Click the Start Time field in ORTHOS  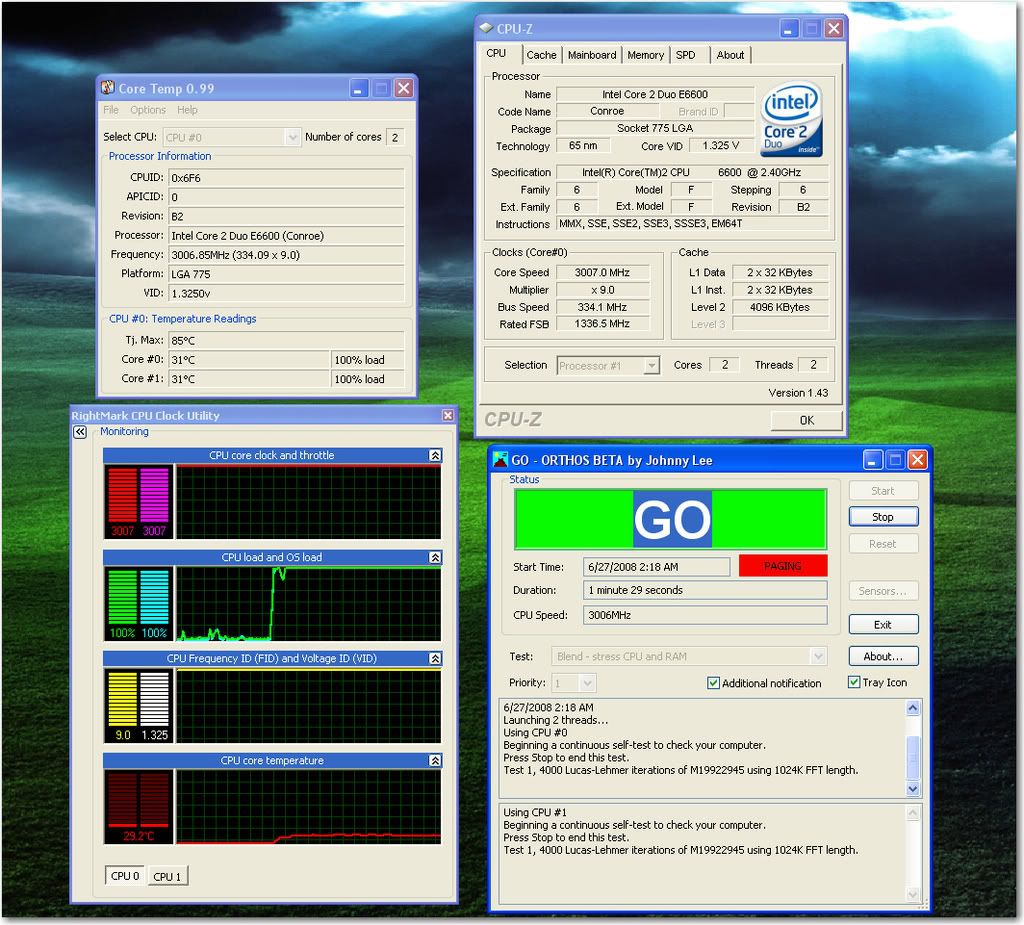[656, 567]
